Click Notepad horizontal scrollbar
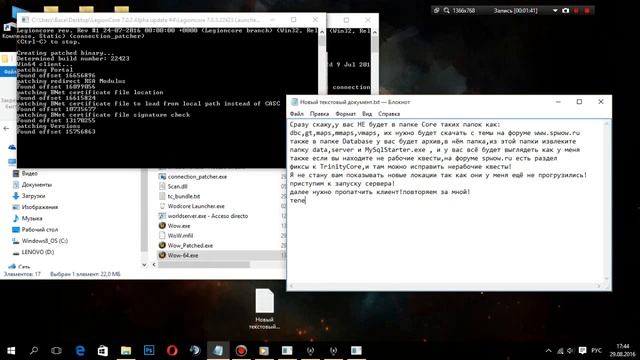Screen dimensions: 640x360 click(445, 286)
